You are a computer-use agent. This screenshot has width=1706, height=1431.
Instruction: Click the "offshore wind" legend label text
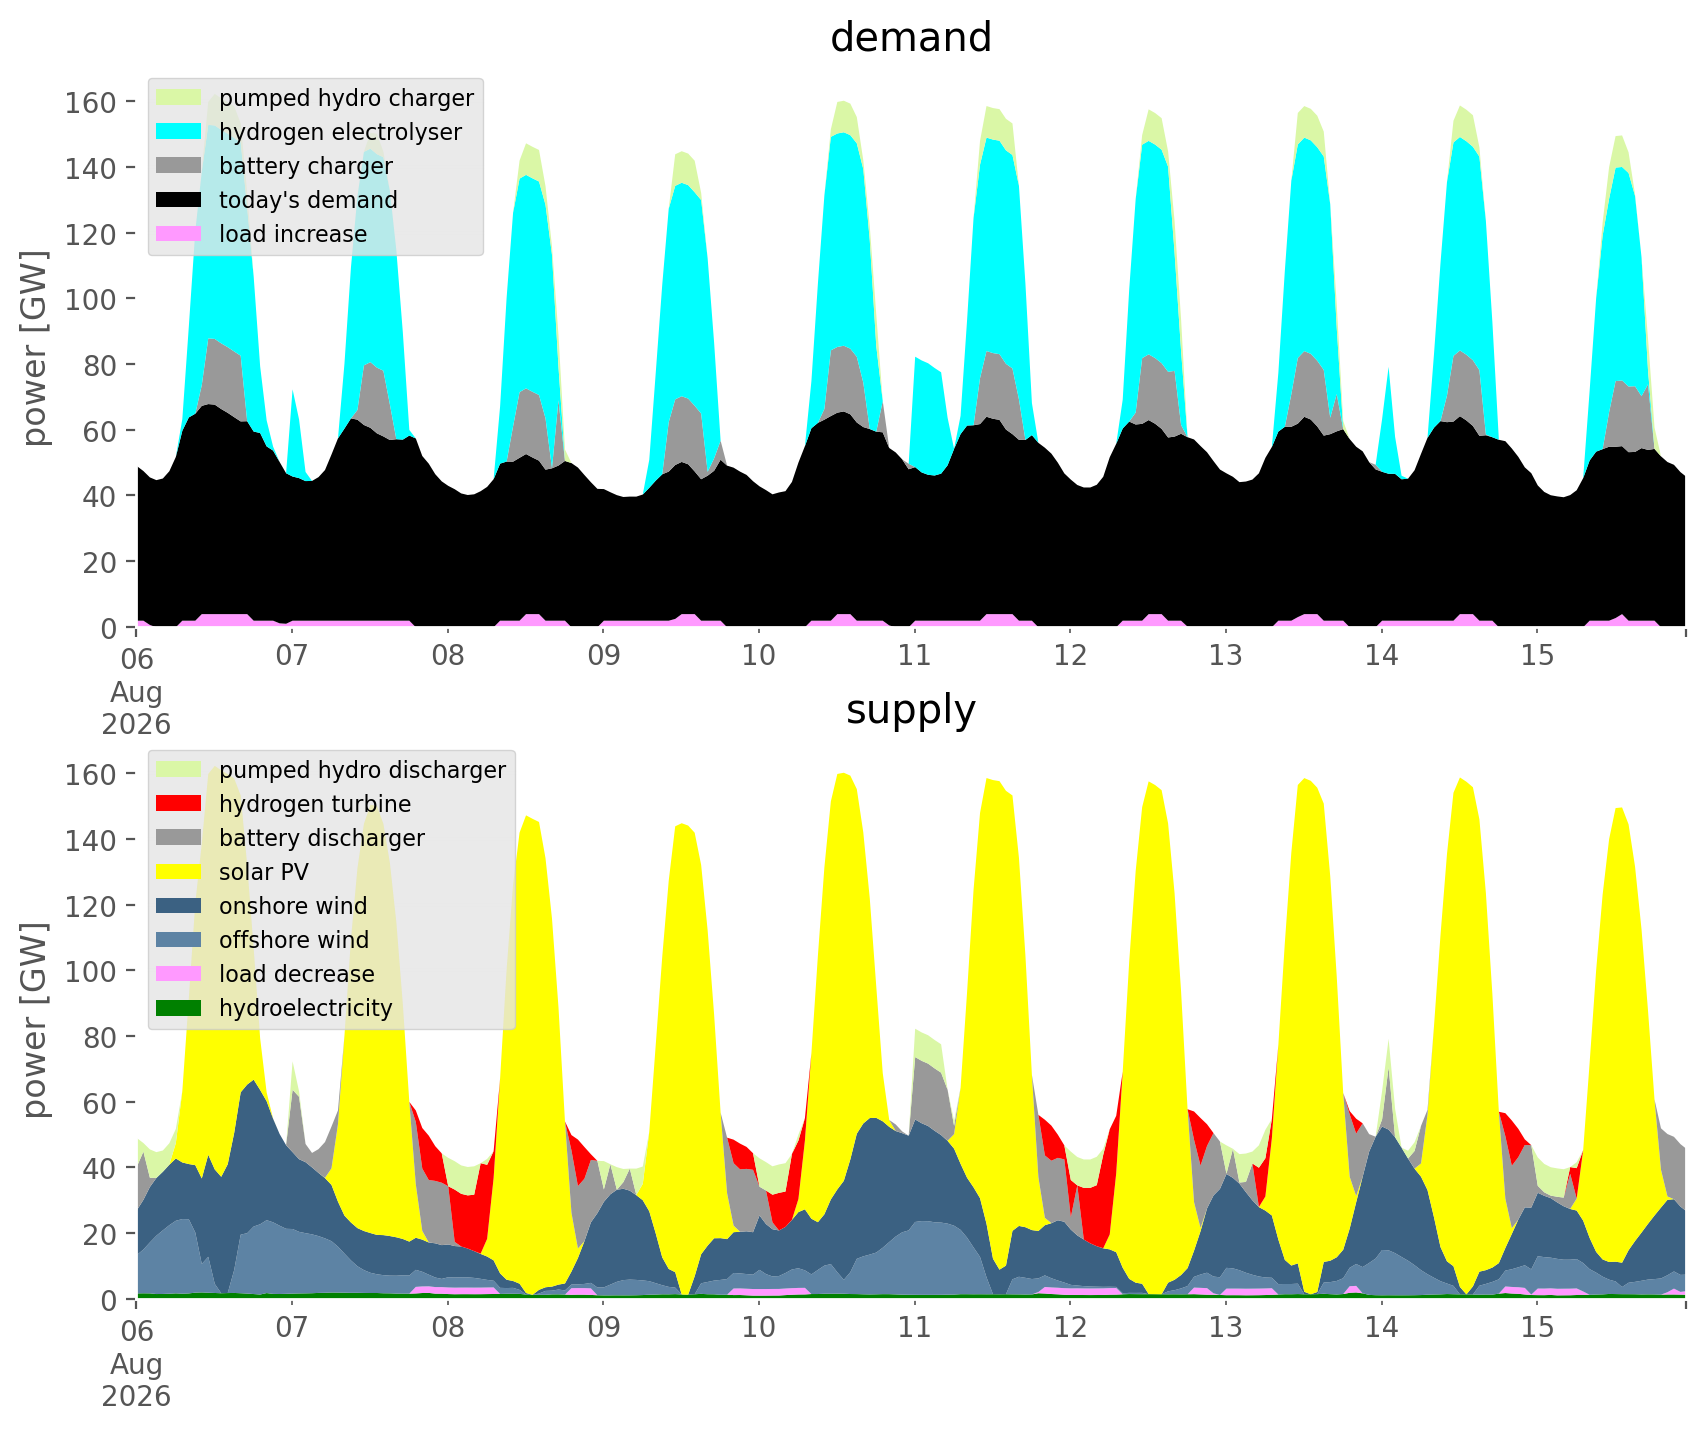click(294, 940)
